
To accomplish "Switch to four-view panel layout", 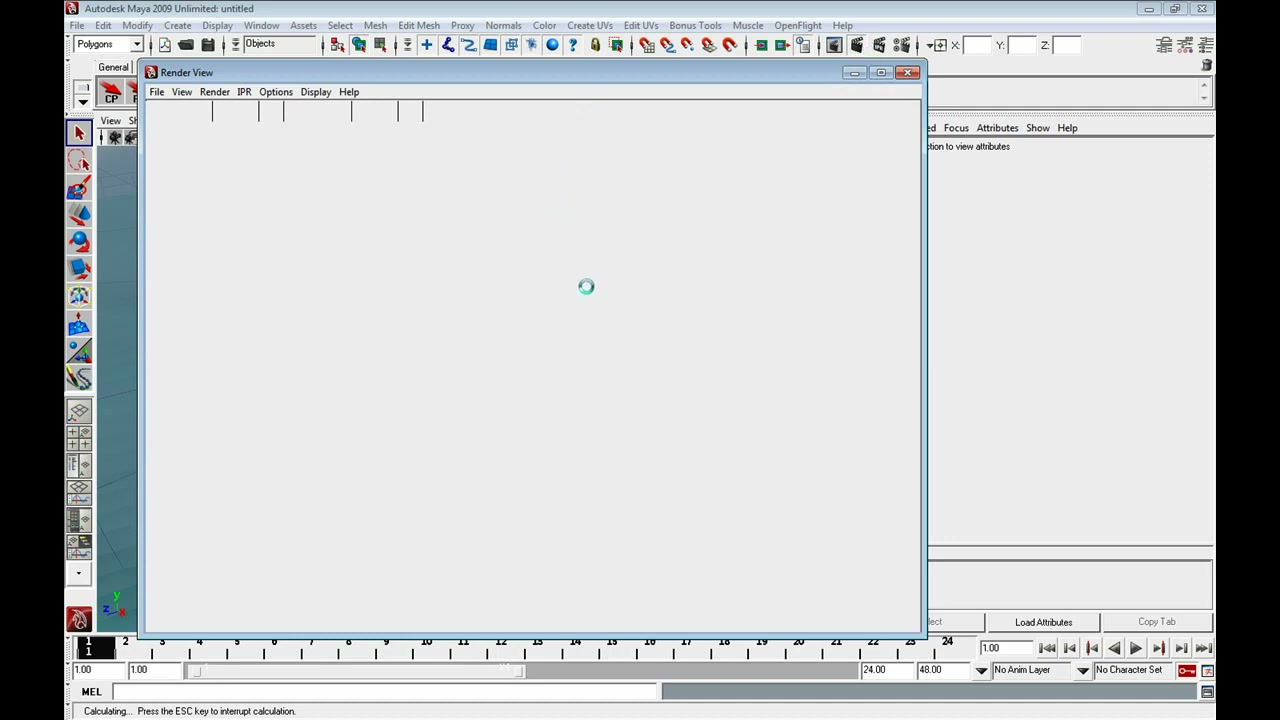I will pos(79,438).
